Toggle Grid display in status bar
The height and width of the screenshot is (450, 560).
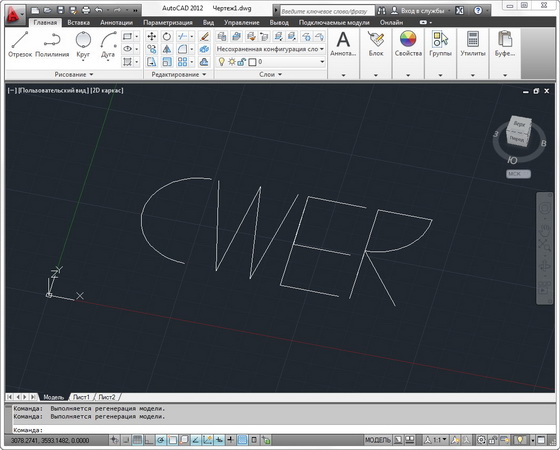[137, 440]
